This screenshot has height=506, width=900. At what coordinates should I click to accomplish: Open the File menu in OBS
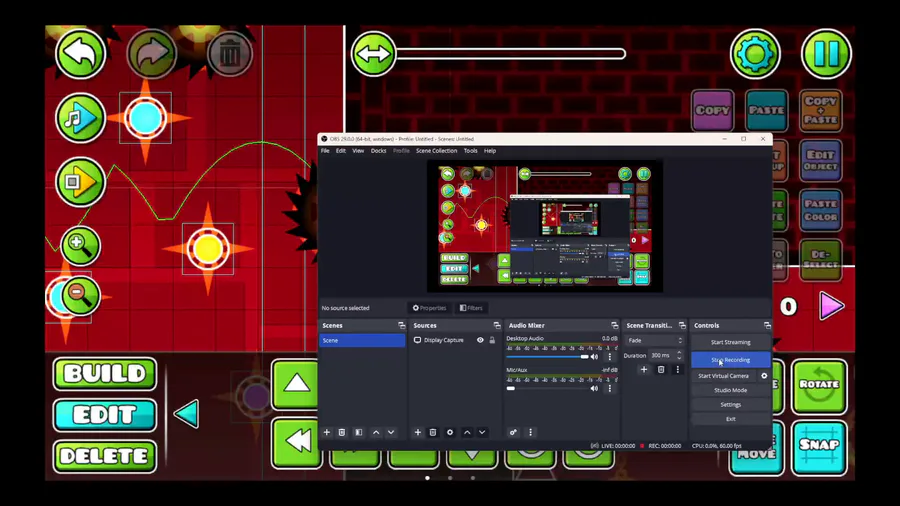[325, 151]
